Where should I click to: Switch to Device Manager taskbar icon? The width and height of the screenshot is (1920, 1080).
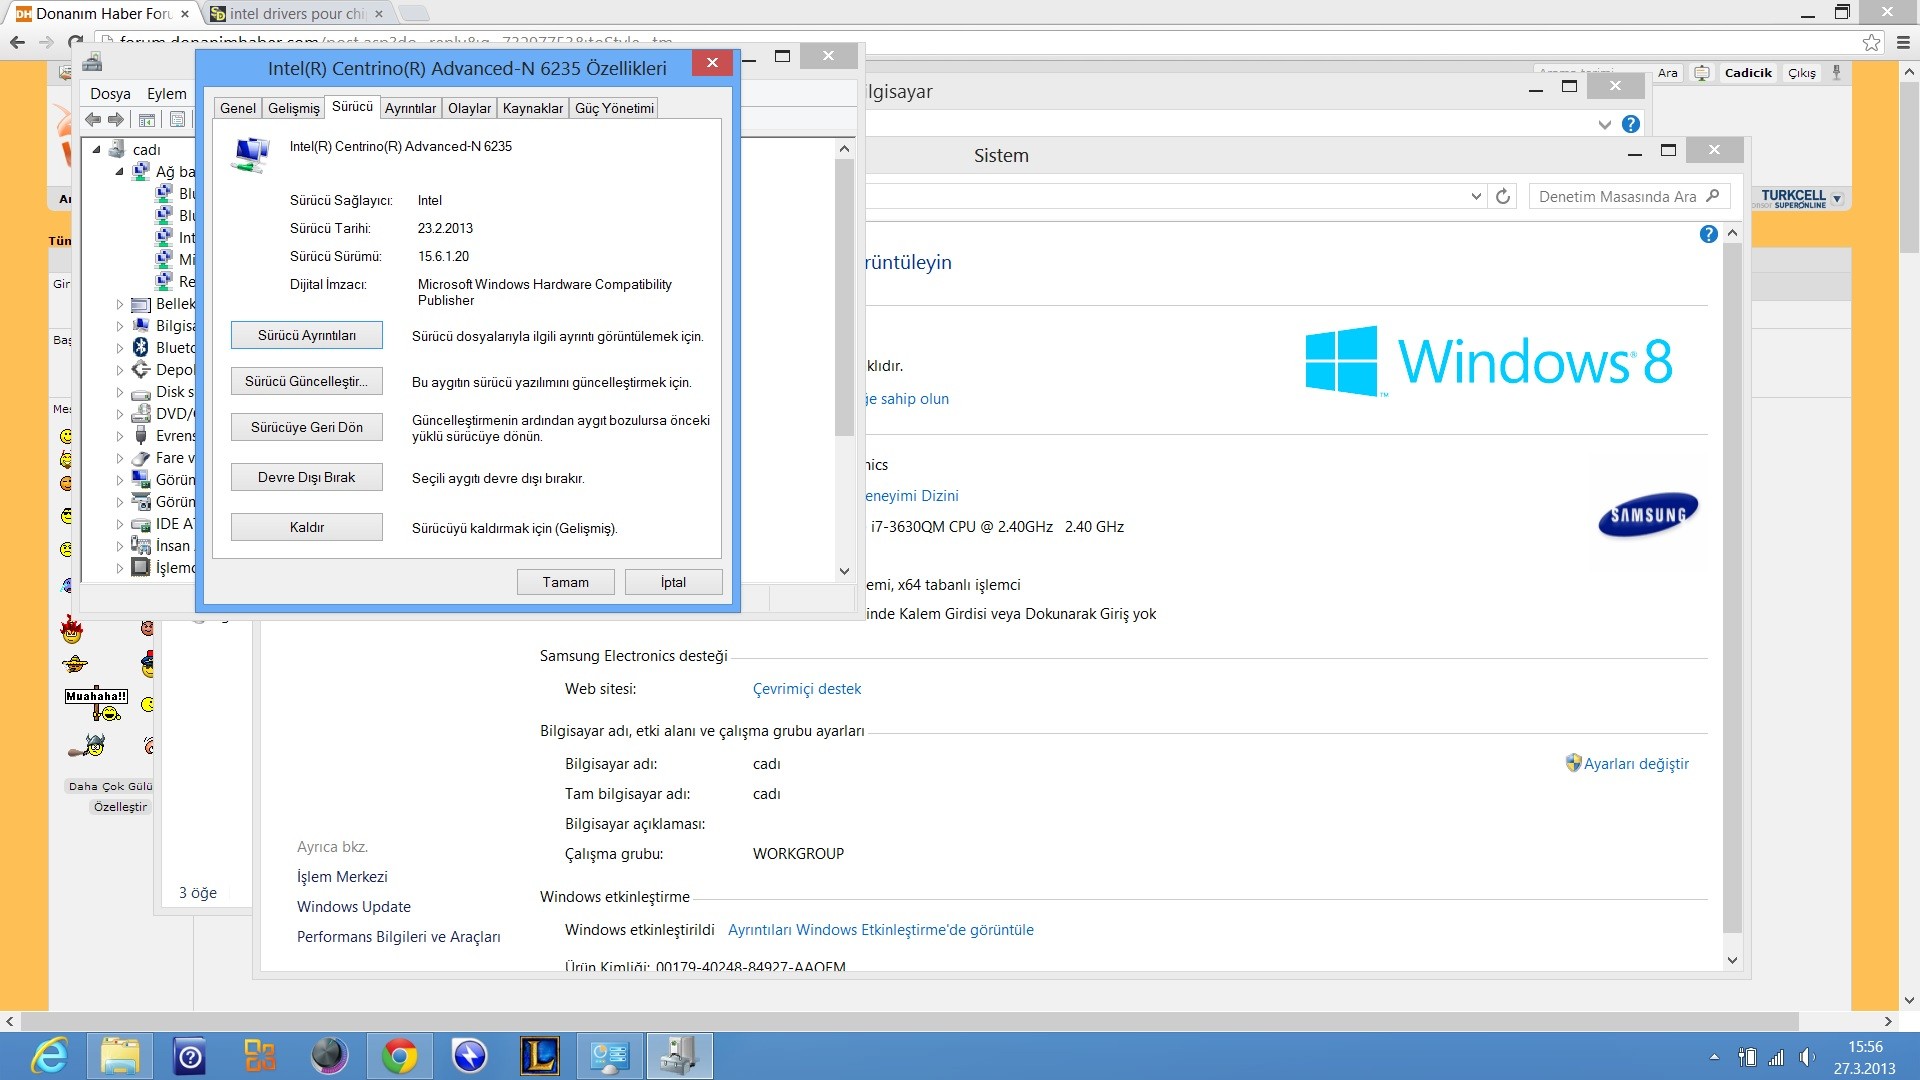(x=680, y=1056)
